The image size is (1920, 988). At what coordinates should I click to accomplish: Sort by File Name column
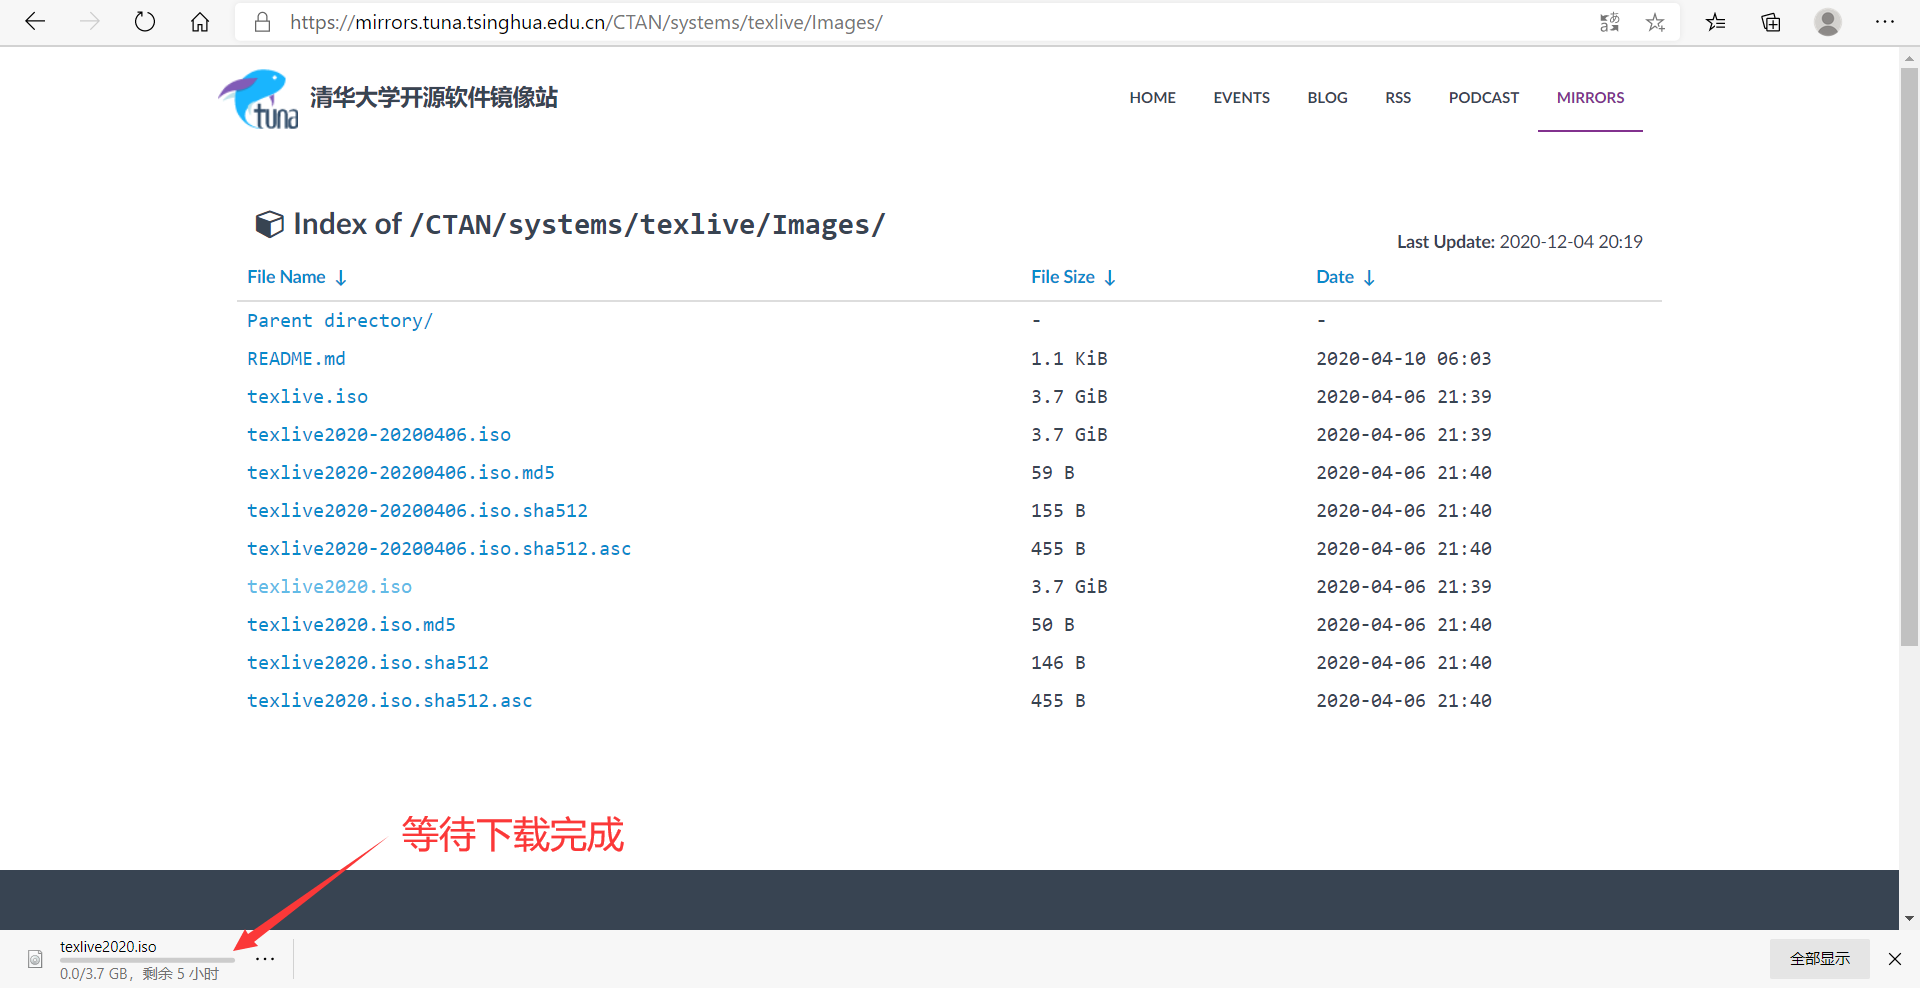pyautogui.click(x=297, y=277)
